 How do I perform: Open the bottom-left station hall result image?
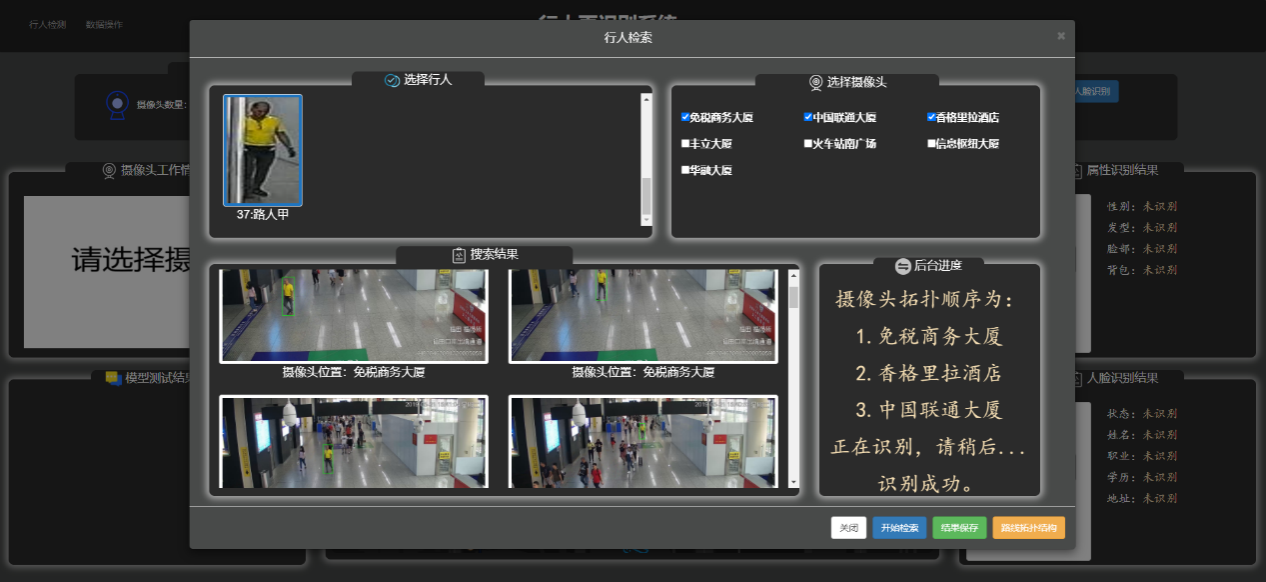pyautogui.click(x=354, y=441)
